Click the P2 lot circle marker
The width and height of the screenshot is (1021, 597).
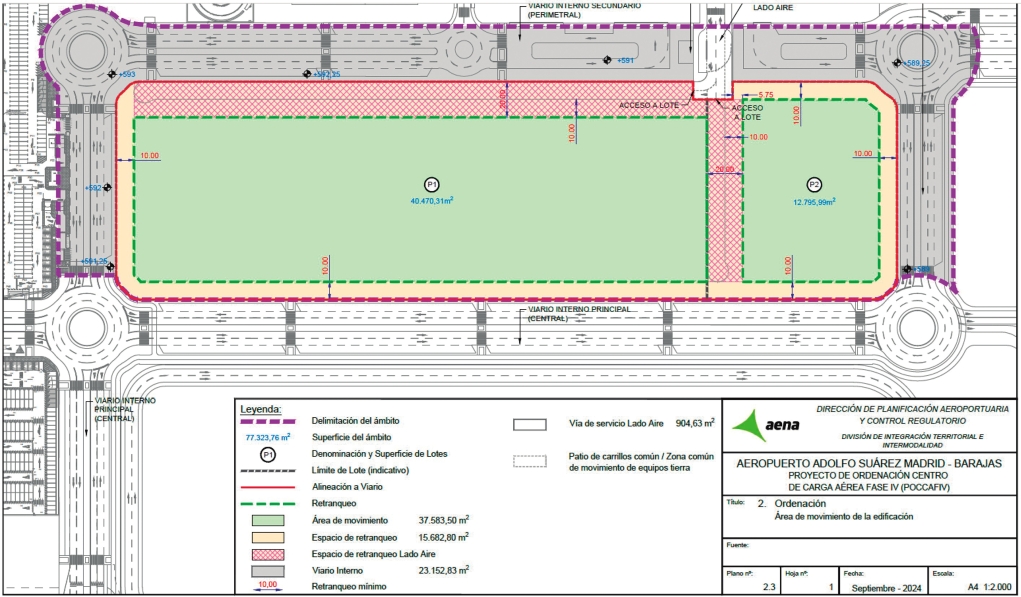pyautogui.click(x=814, y=185)
